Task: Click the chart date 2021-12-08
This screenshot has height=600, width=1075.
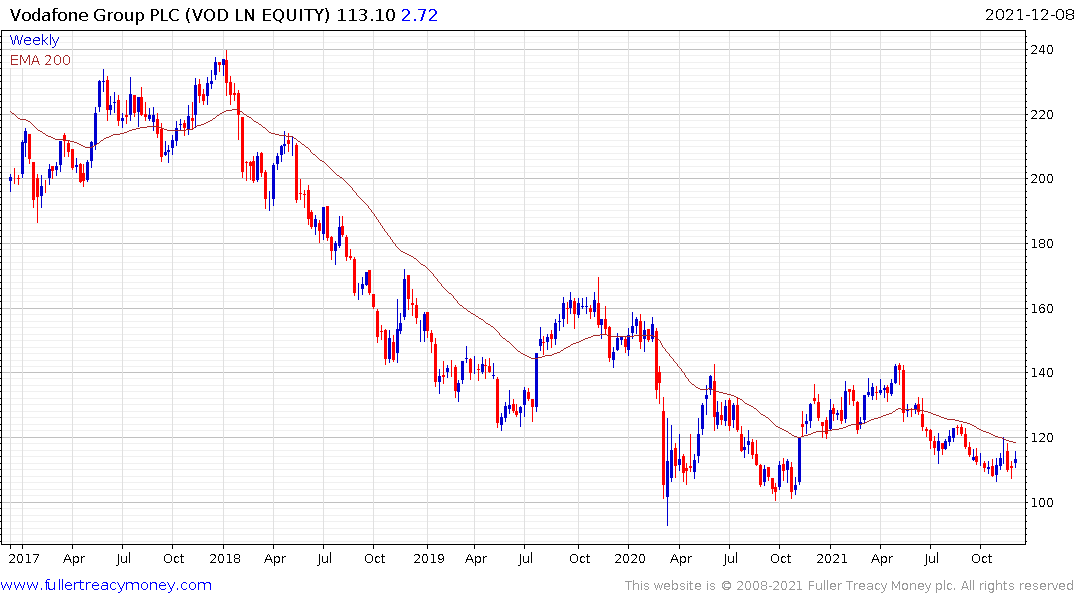Action: click(x=1029, y=14)
